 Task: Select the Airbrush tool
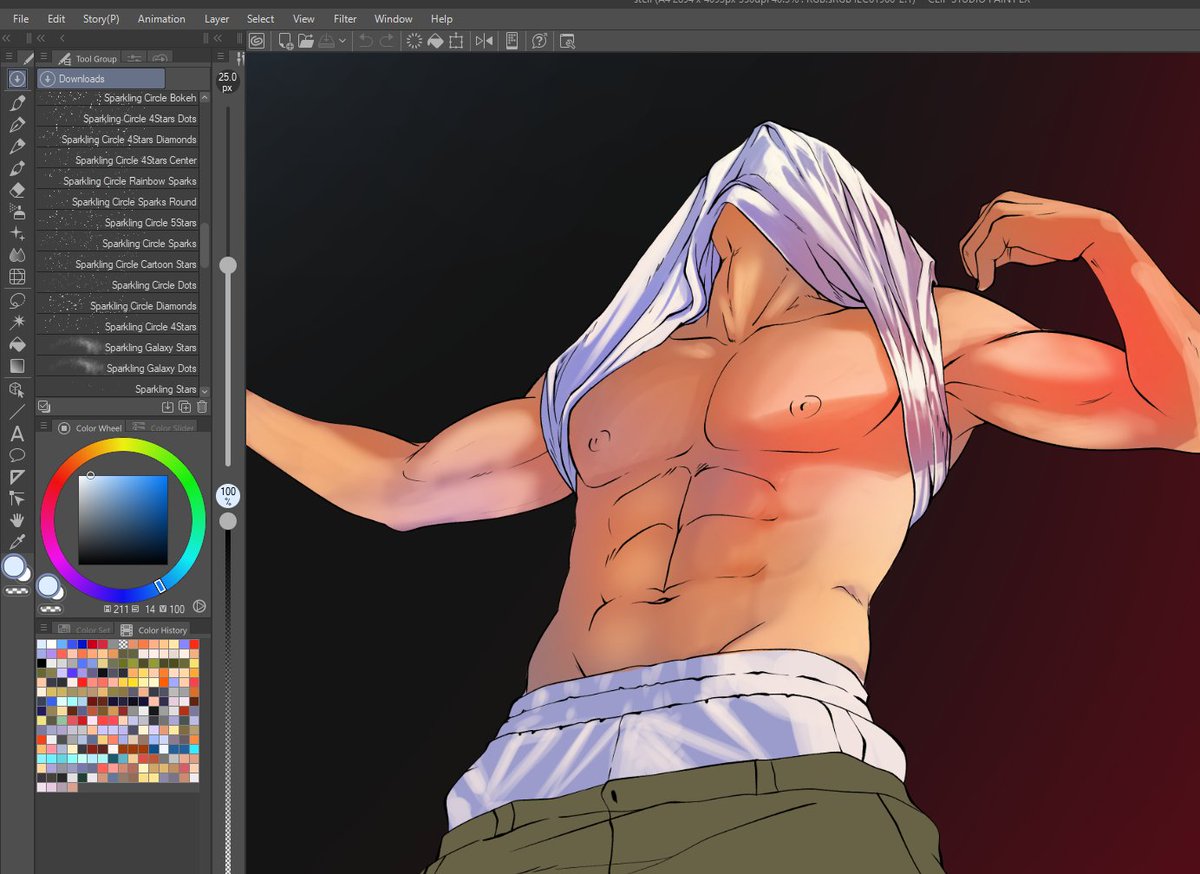pos(17,212)
